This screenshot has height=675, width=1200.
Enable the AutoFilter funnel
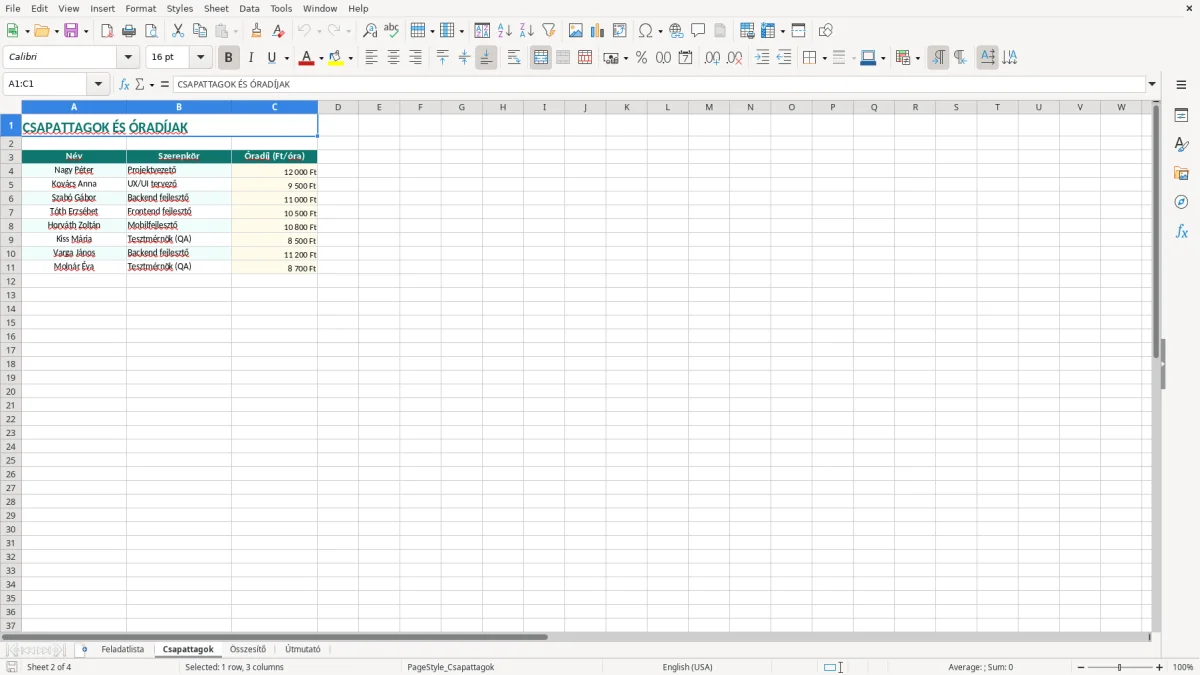[549, 31]
